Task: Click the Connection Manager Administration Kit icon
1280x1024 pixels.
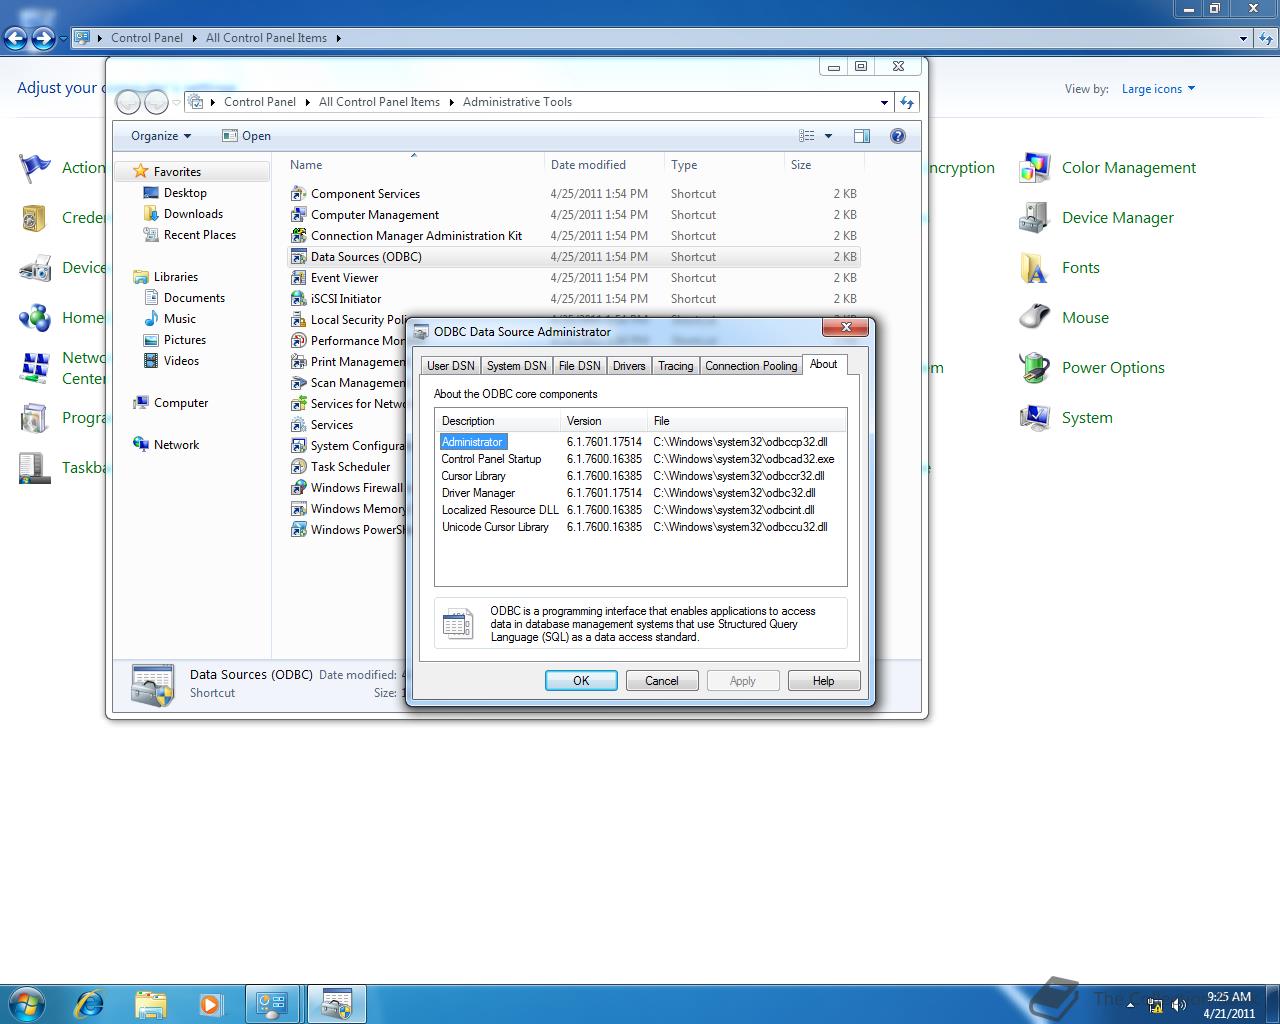Action: tap(298, 236)
